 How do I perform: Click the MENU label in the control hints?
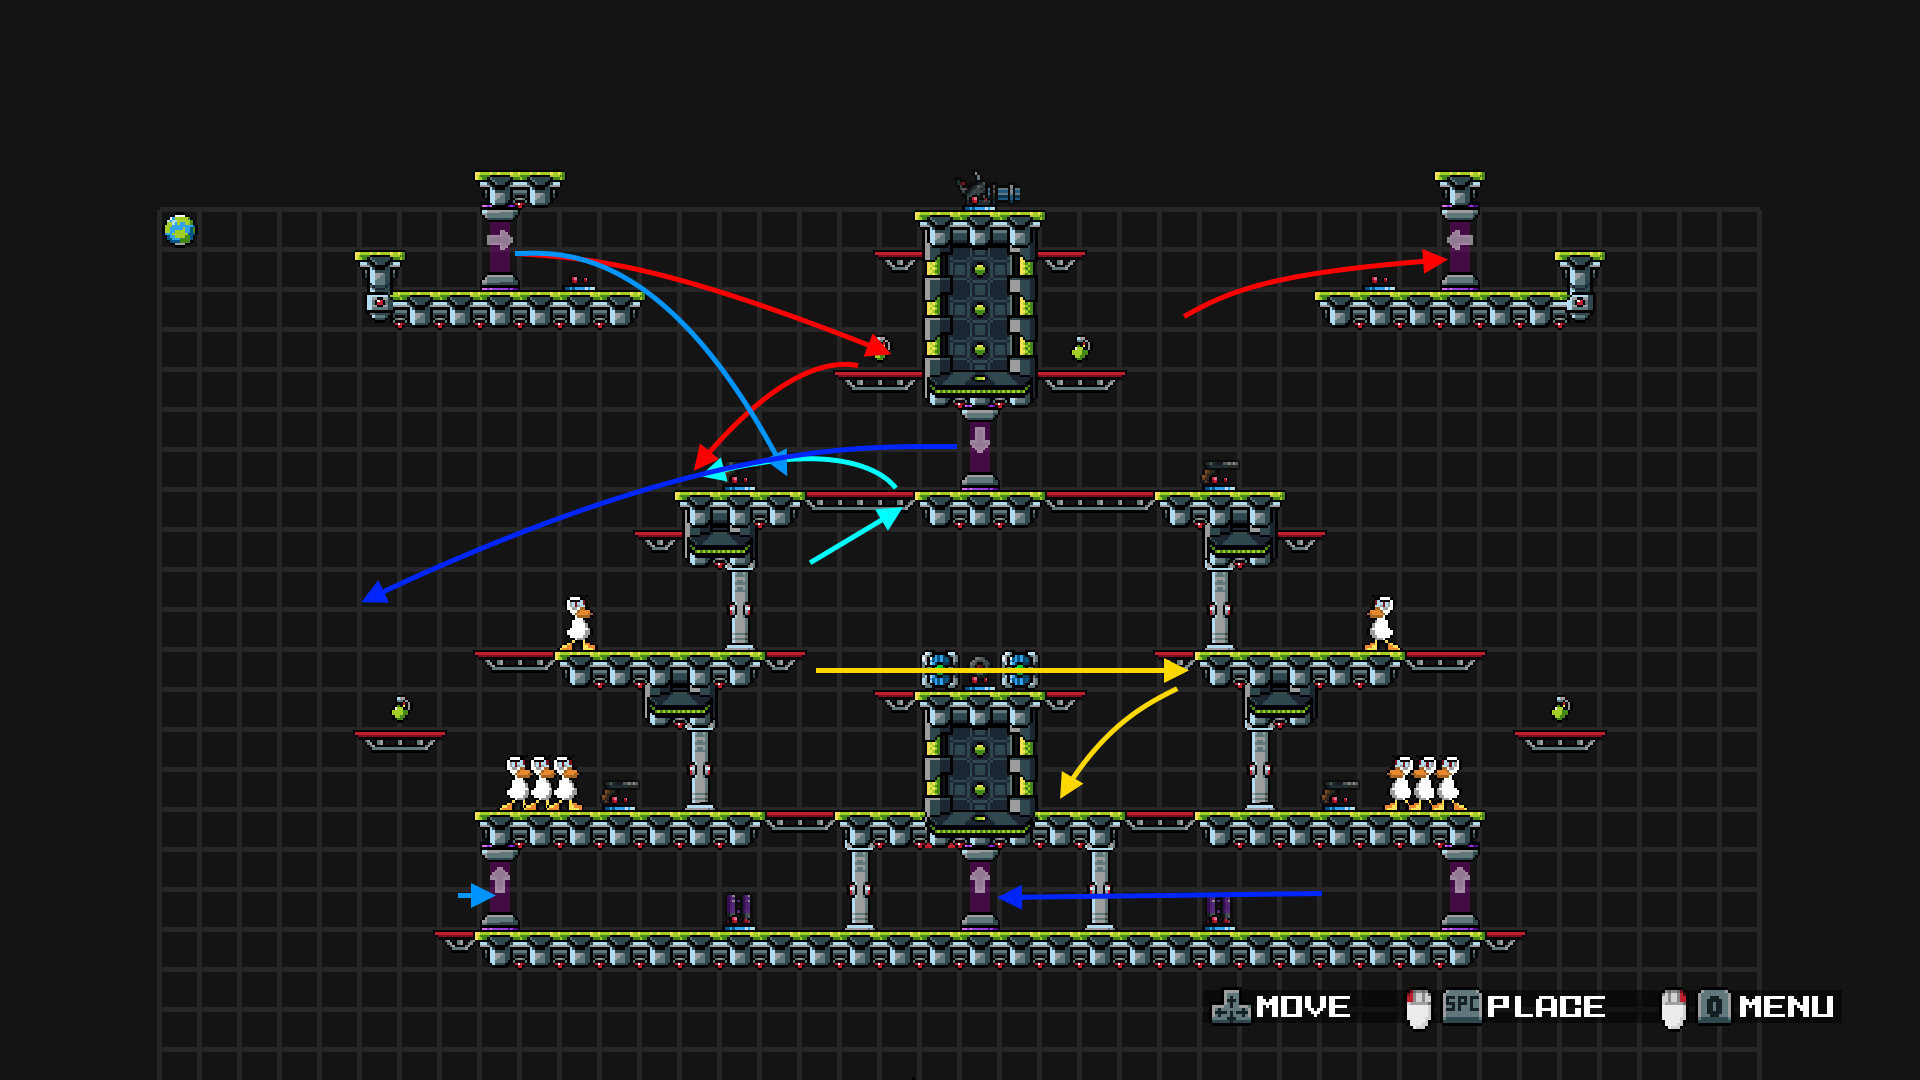click(x=1786, y=1007)
